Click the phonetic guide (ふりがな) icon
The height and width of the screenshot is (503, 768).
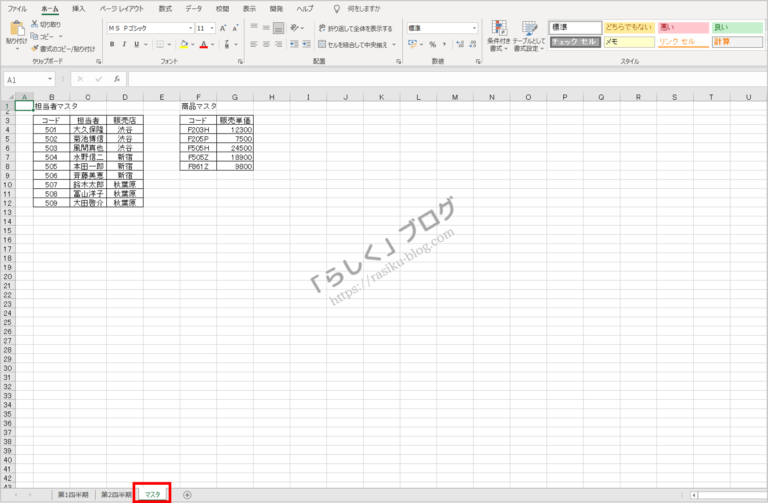tap(227, 45)
